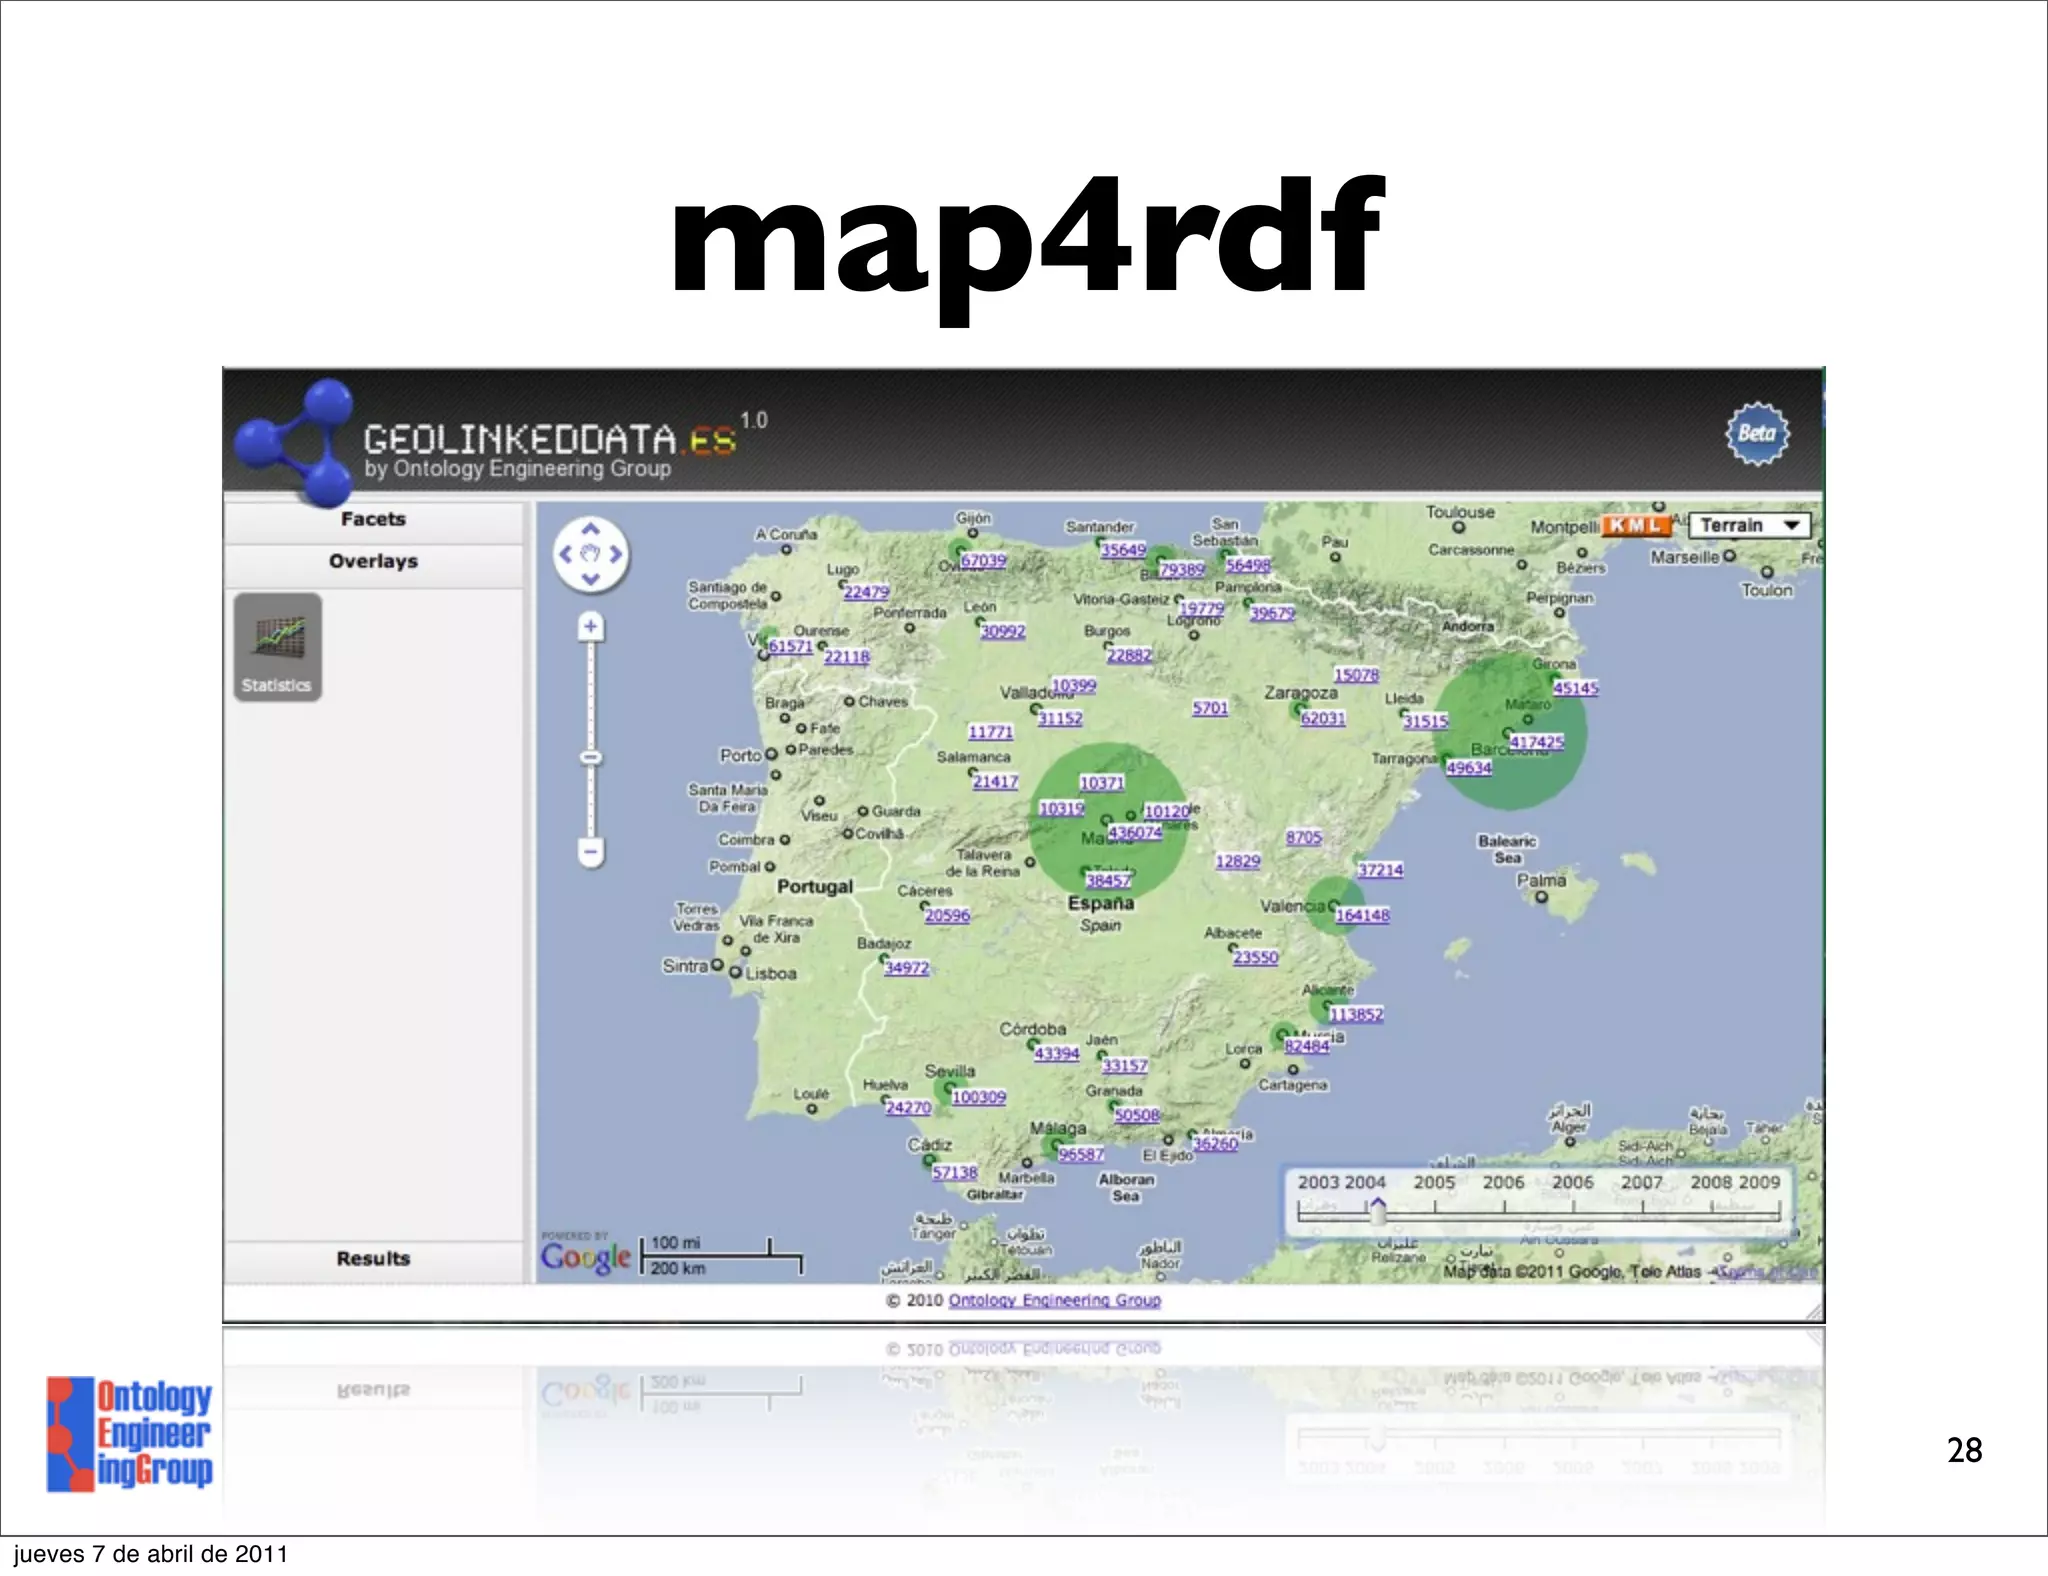Click the Zaragoza value 62031 link
This screenshot has height=1576, width=2048.
[x=1323, y=718]
